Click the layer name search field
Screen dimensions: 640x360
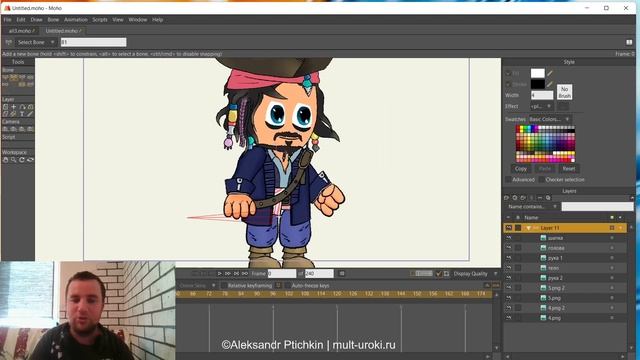click(x=598, y=207)
